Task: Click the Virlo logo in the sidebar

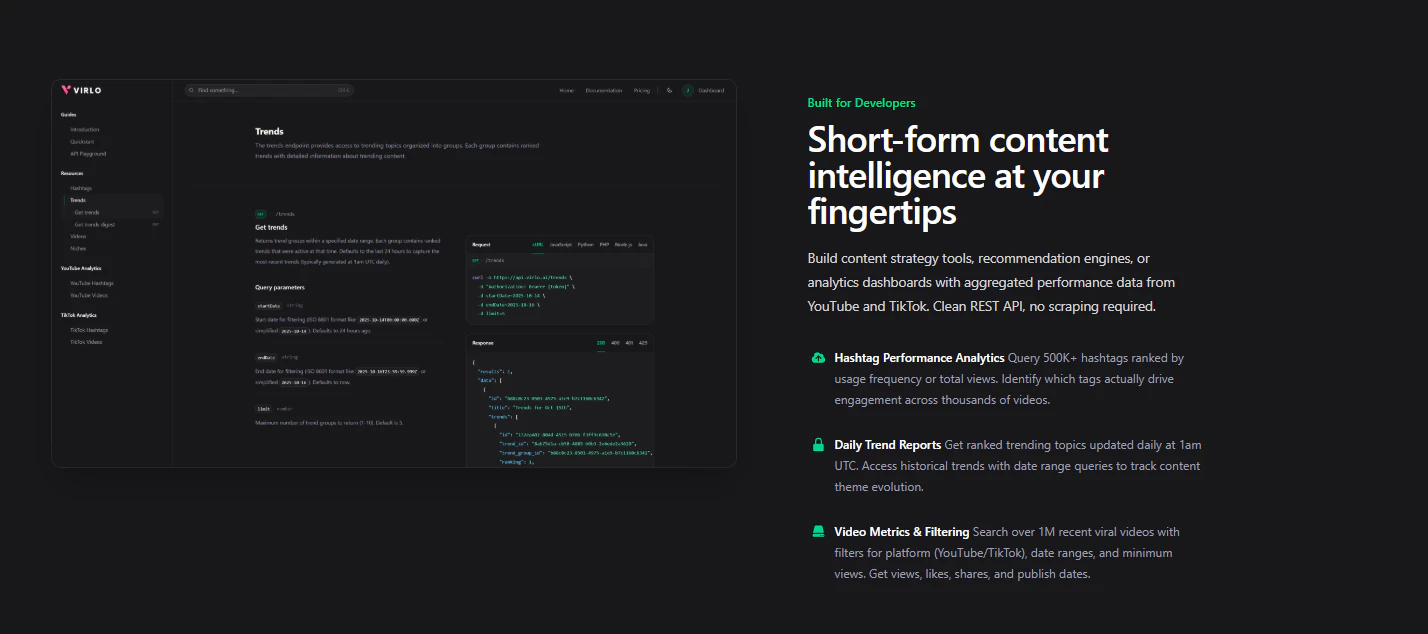Action: tap(82, 90)
